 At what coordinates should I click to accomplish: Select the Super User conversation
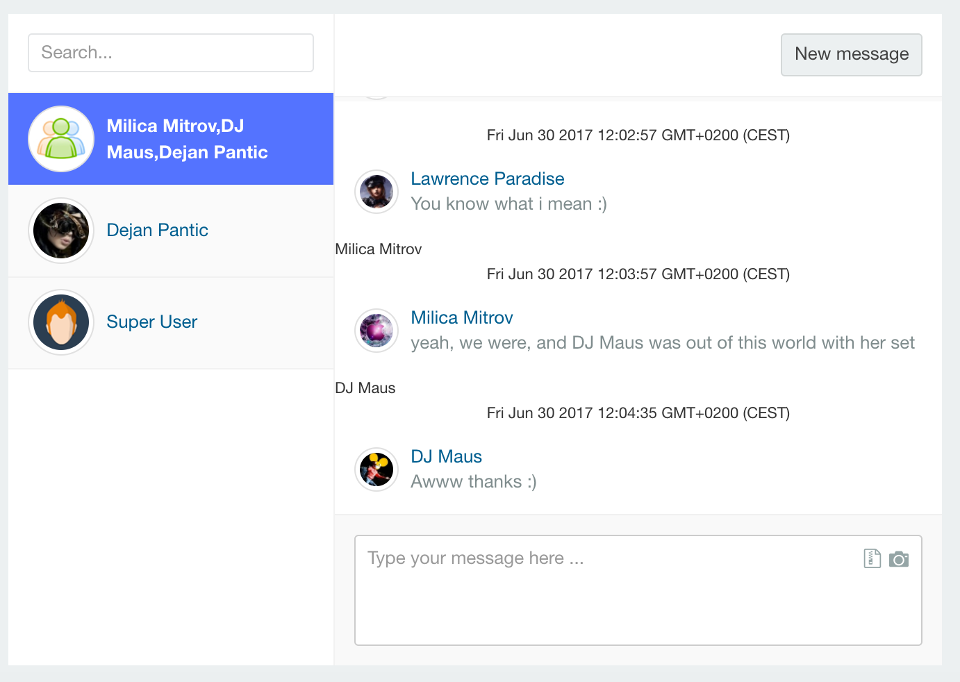(171, 323)
